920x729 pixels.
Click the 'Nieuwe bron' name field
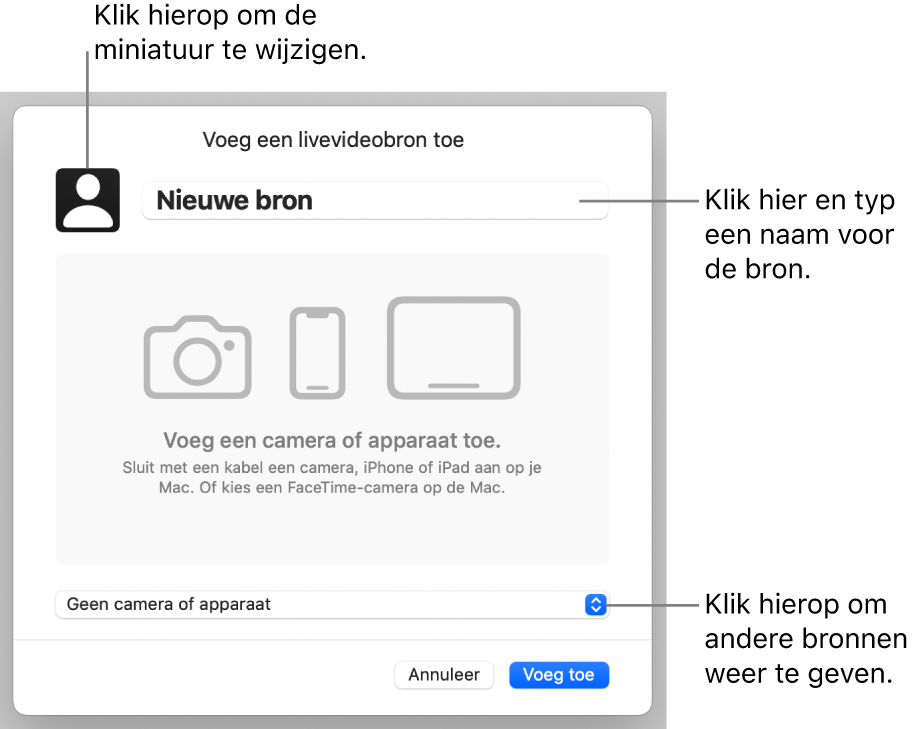(375, 201)
